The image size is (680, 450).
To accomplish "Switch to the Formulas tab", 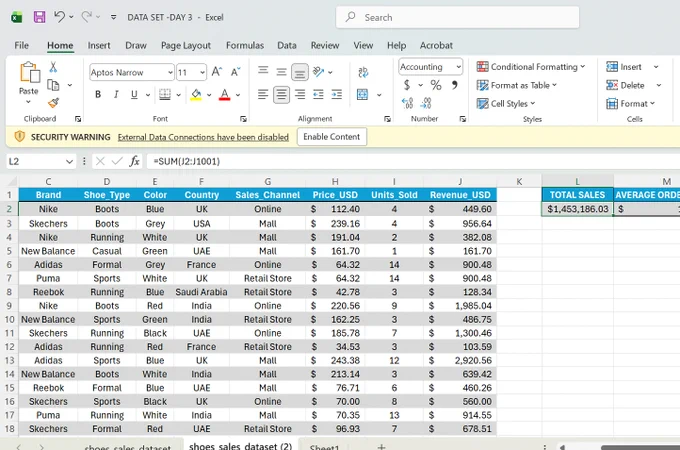I will (245, 46).
